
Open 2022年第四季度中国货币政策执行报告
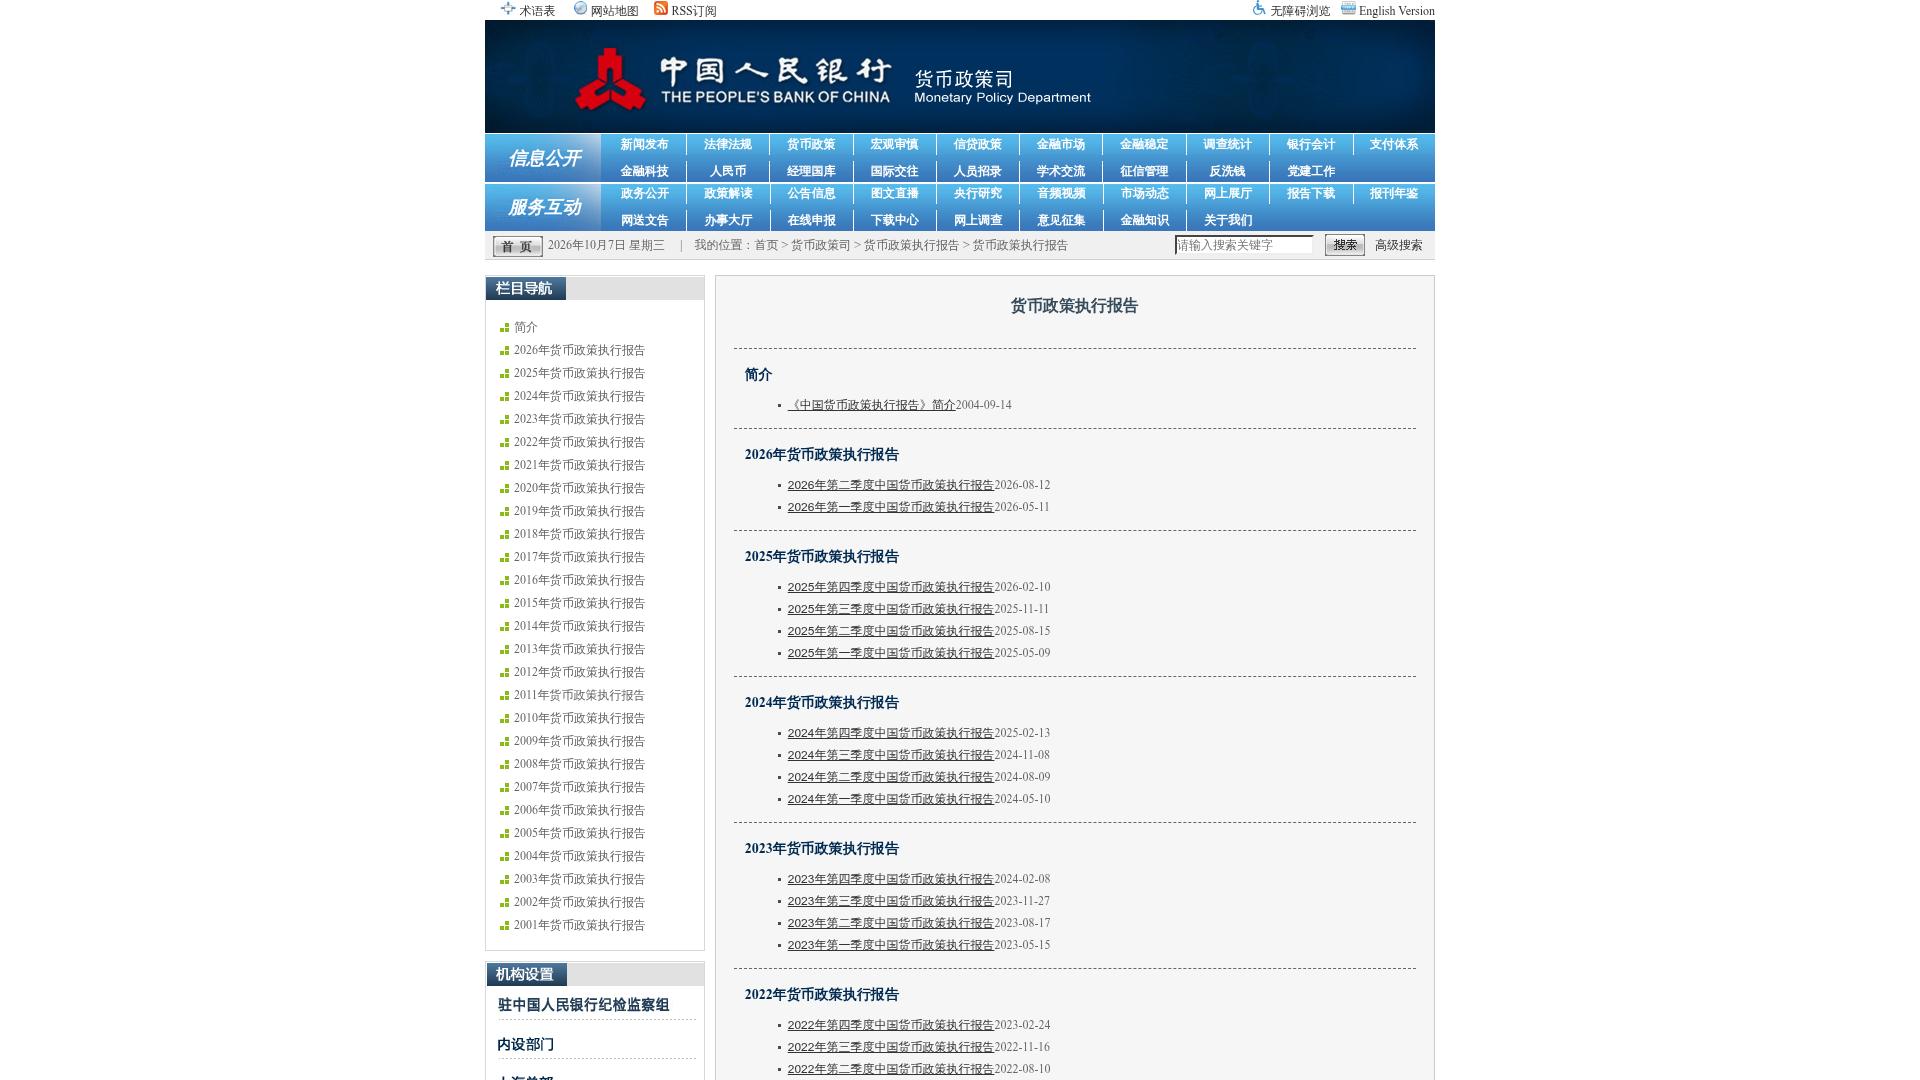(x=890, y=1026)
